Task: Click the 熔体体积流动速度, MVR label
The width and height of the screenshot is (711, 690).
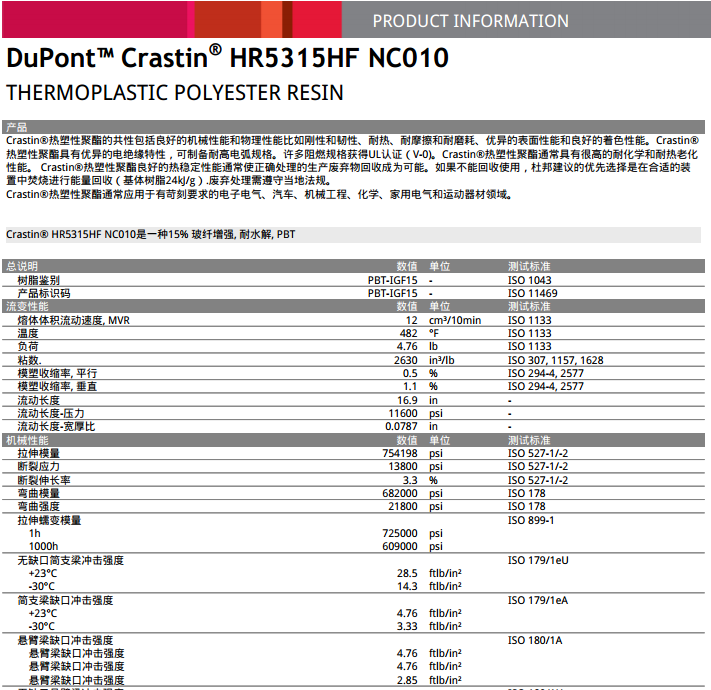Action: coord(73,321)
